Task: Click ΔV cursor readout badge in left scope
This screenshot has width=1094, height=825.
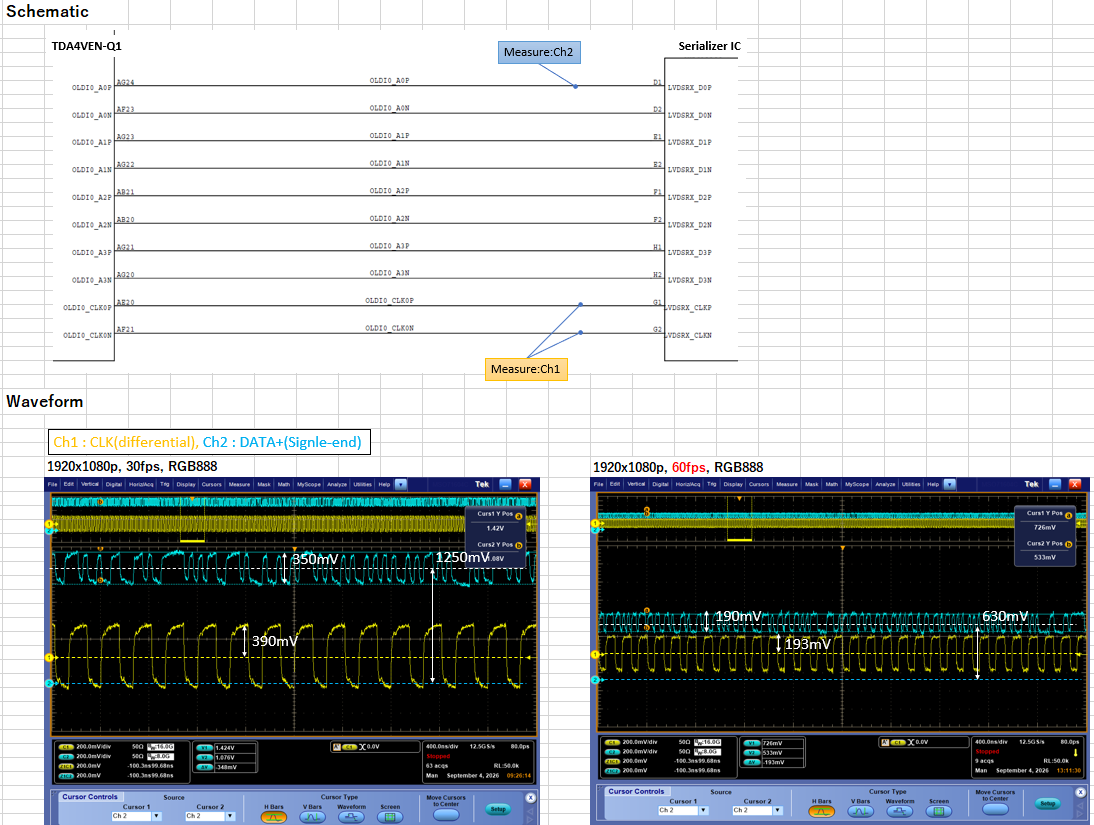Action: (204, 767)
